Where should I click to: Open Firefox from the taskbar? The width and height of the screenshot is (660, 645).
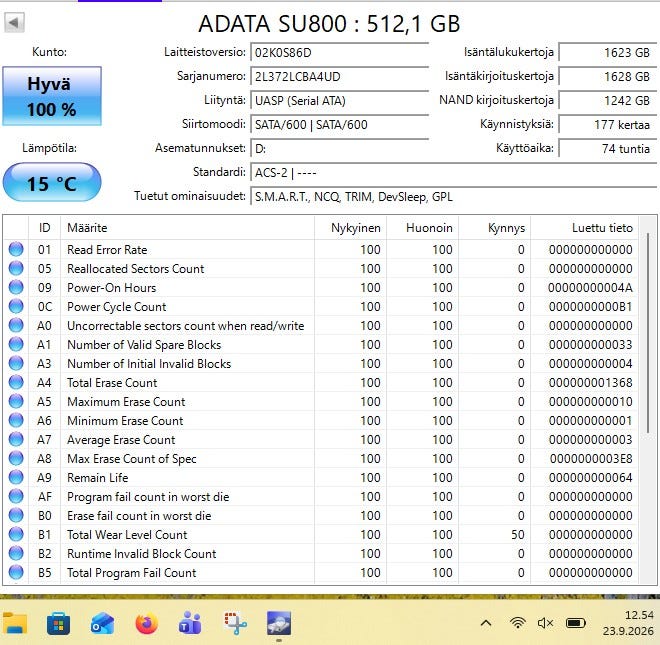coord(146,623)
